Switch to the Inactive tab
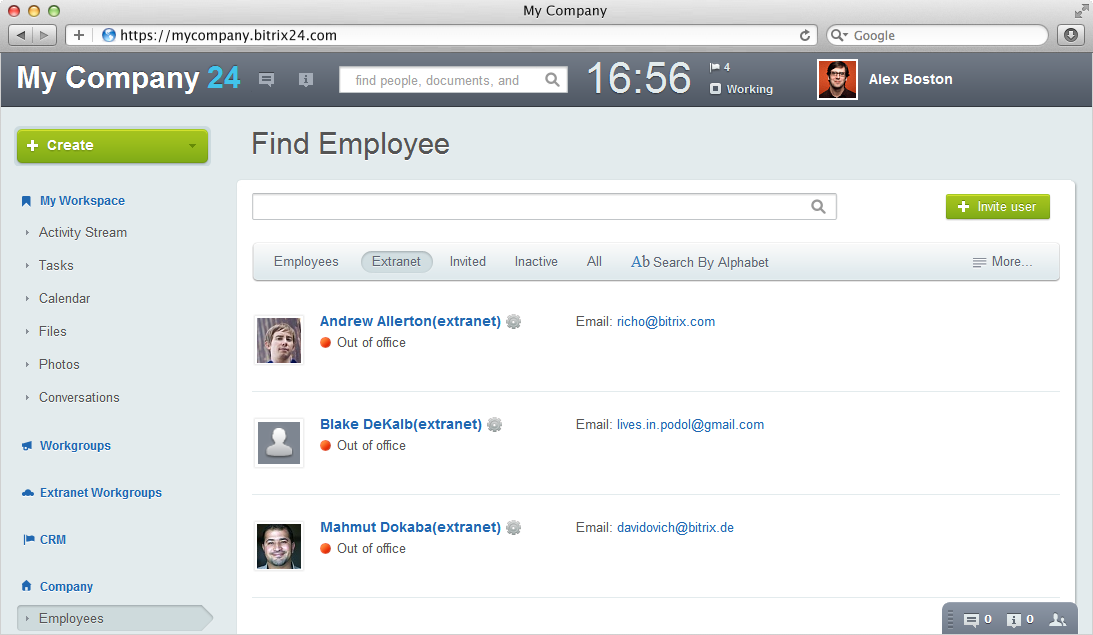The image size is (1093, 635). tap(536, 261)
